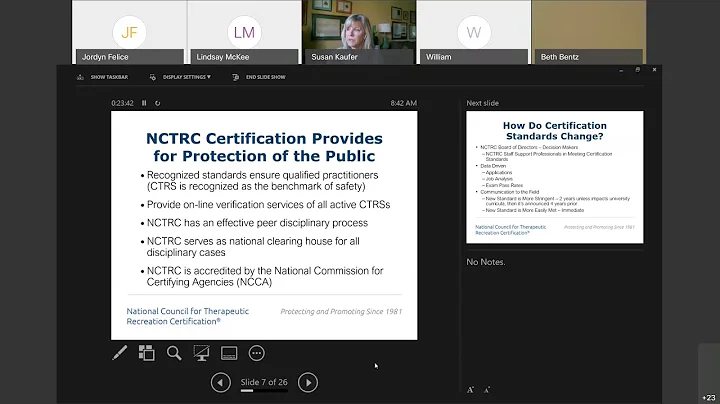Minimize the presenter view window
720x404 pixels.
[x=621, y=70]
